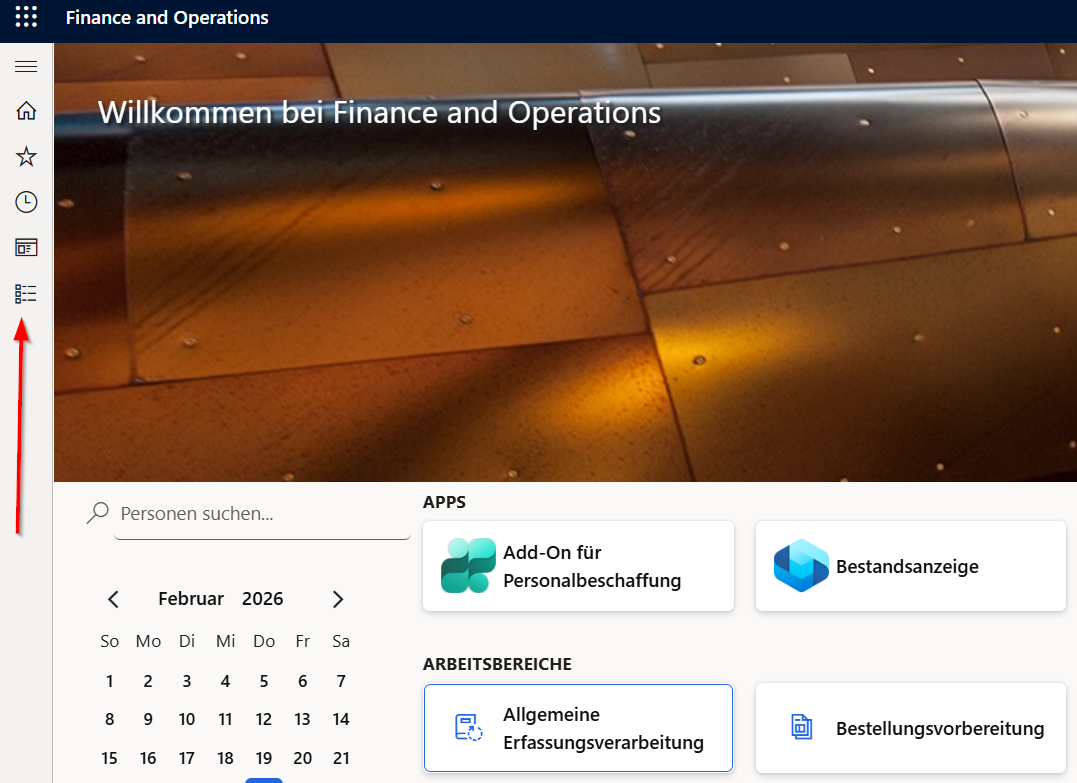Open Bestellungsvorbereitung workspace tile

tap(911, 728)
